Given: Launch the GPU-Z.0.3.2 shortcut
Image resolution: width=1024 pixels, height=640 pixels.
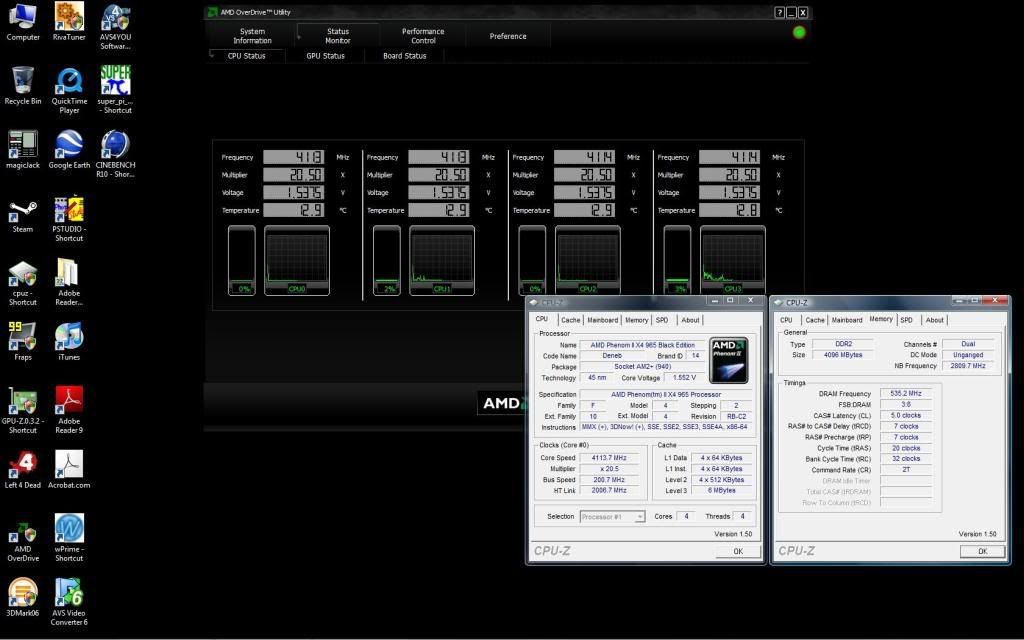Looking at the screenshot, I should click(x=23, y=410).
